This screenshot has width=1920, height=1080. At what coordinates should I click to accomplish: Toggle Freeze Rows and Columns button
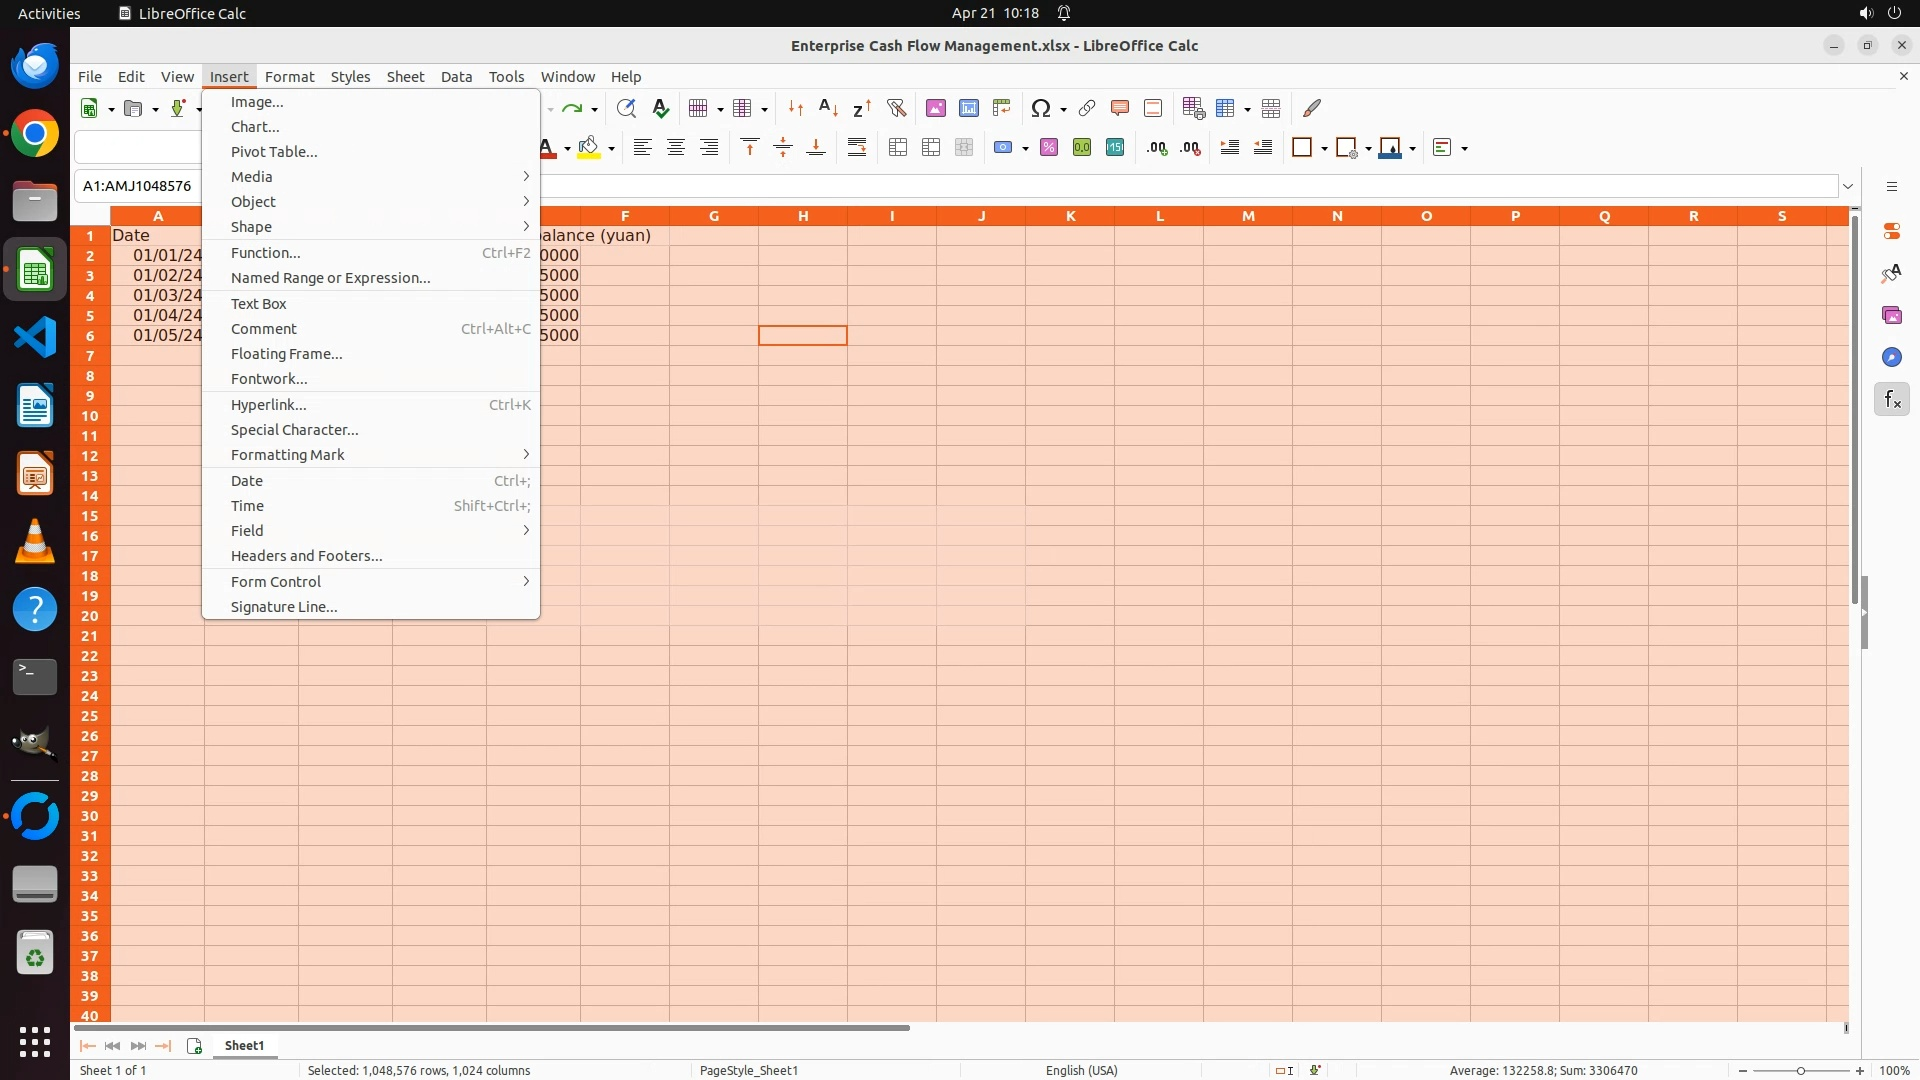1226,108
